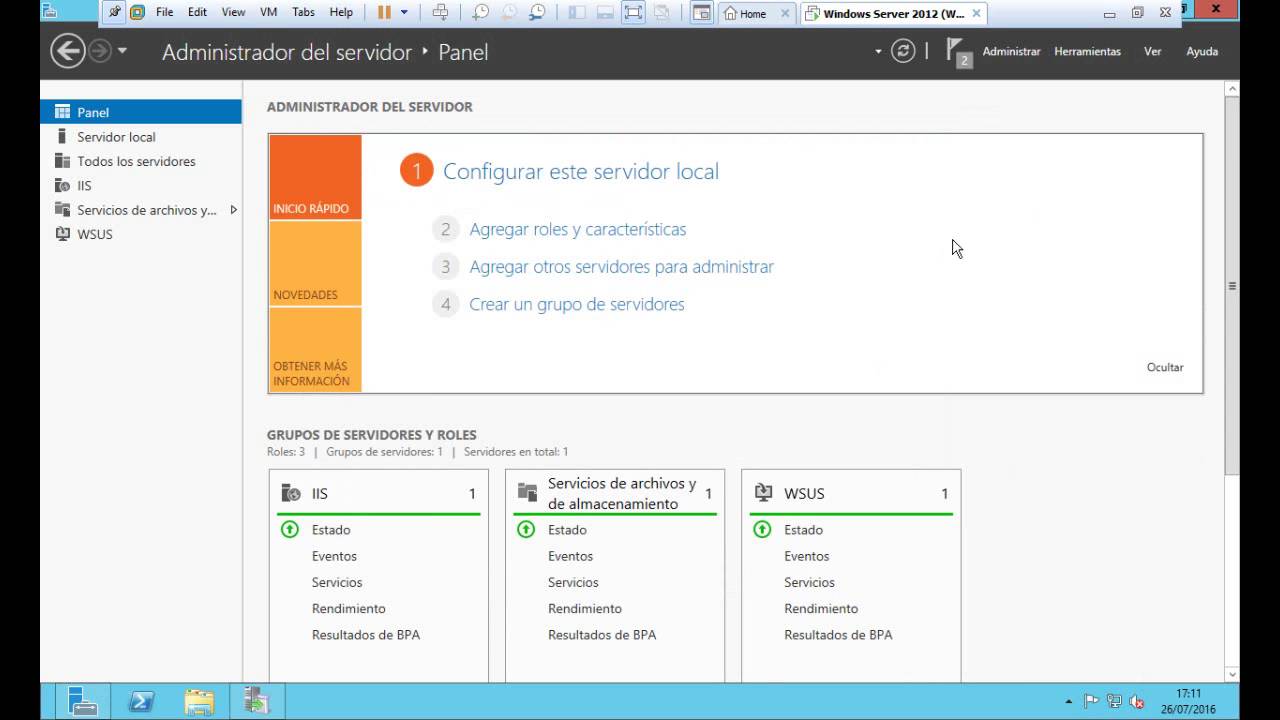
Task: Click the pin icon in VMware toolbar
Action: click(x=115, y=13)
